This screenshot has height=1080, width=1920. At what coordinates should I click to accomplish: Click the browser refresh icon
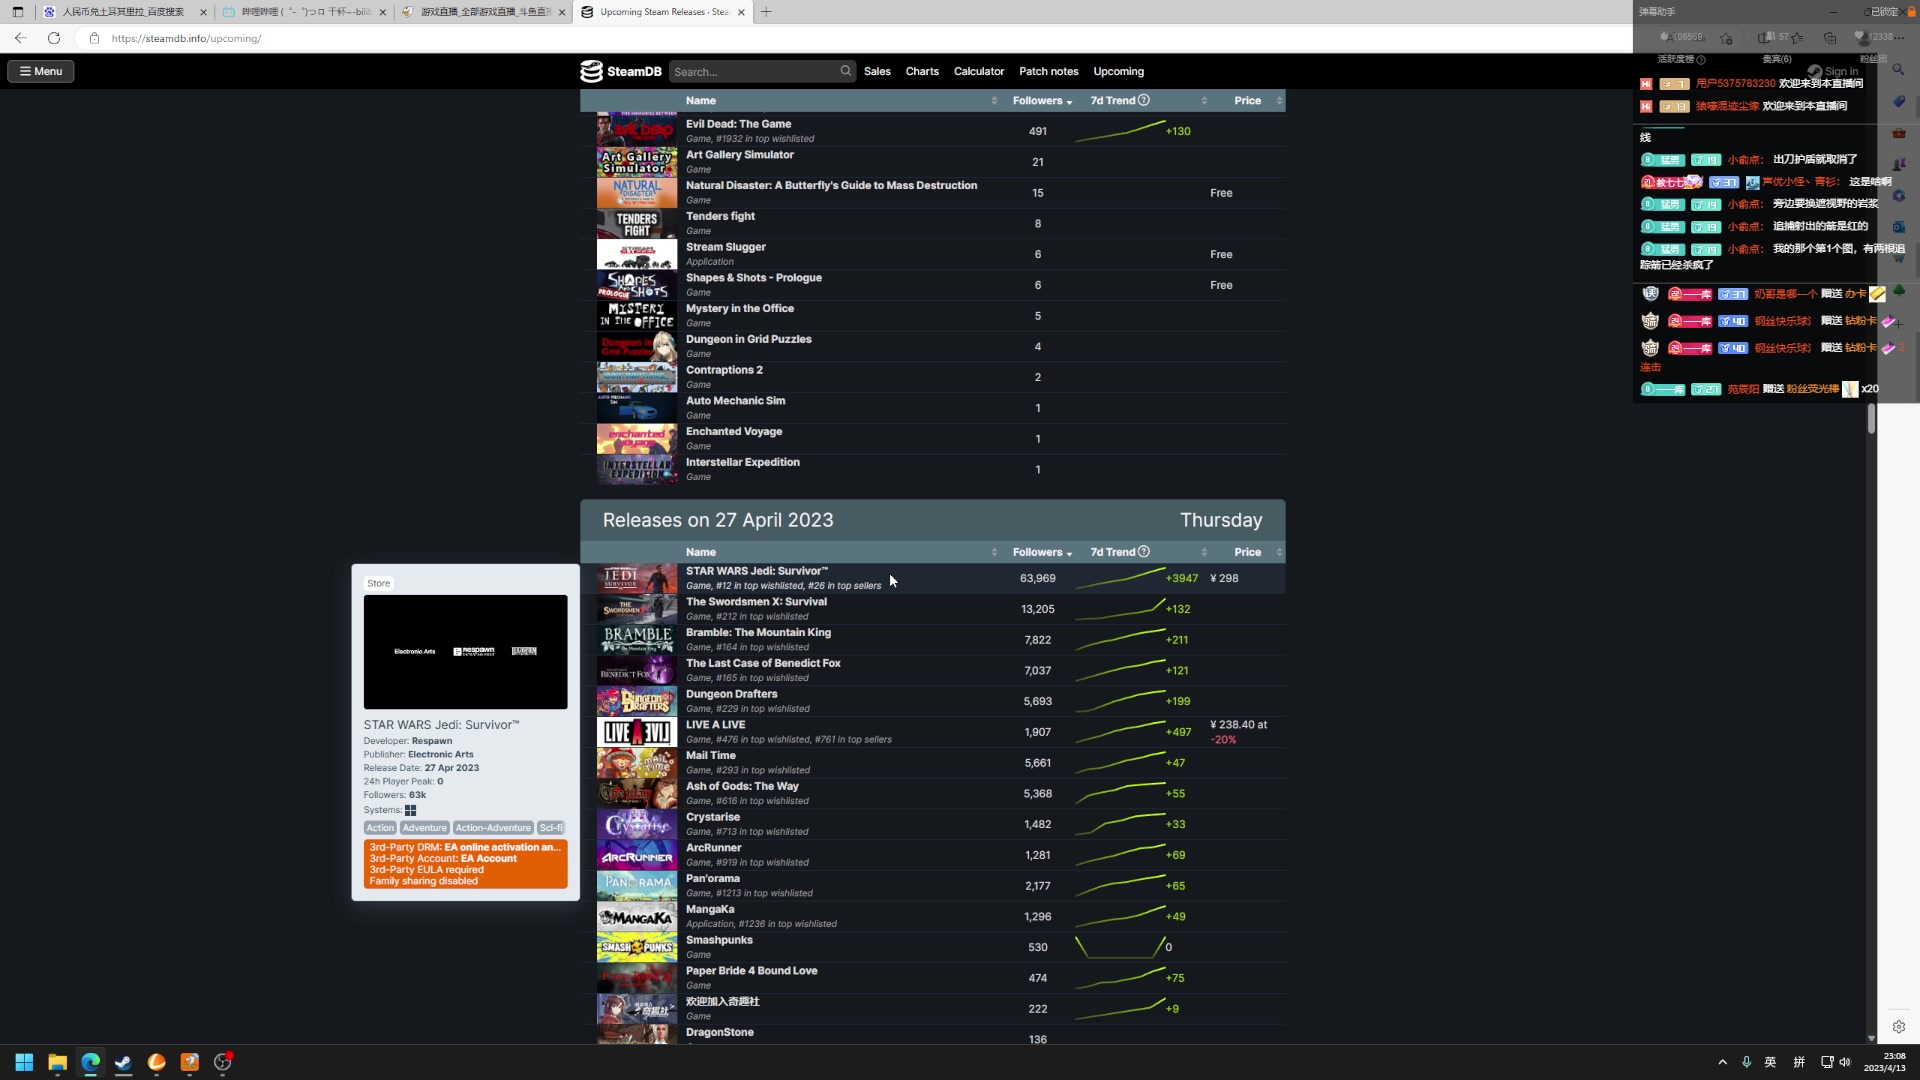(x=54, y=38)
